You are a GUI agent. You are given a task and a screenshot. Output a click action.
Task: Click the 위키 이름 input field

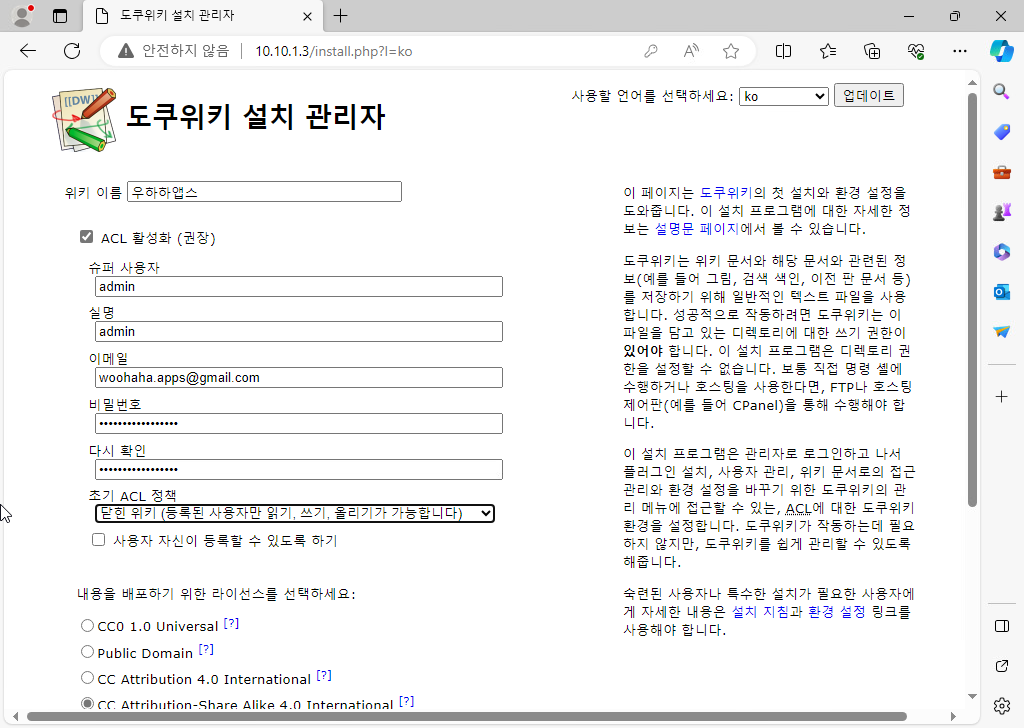(264, 192)
